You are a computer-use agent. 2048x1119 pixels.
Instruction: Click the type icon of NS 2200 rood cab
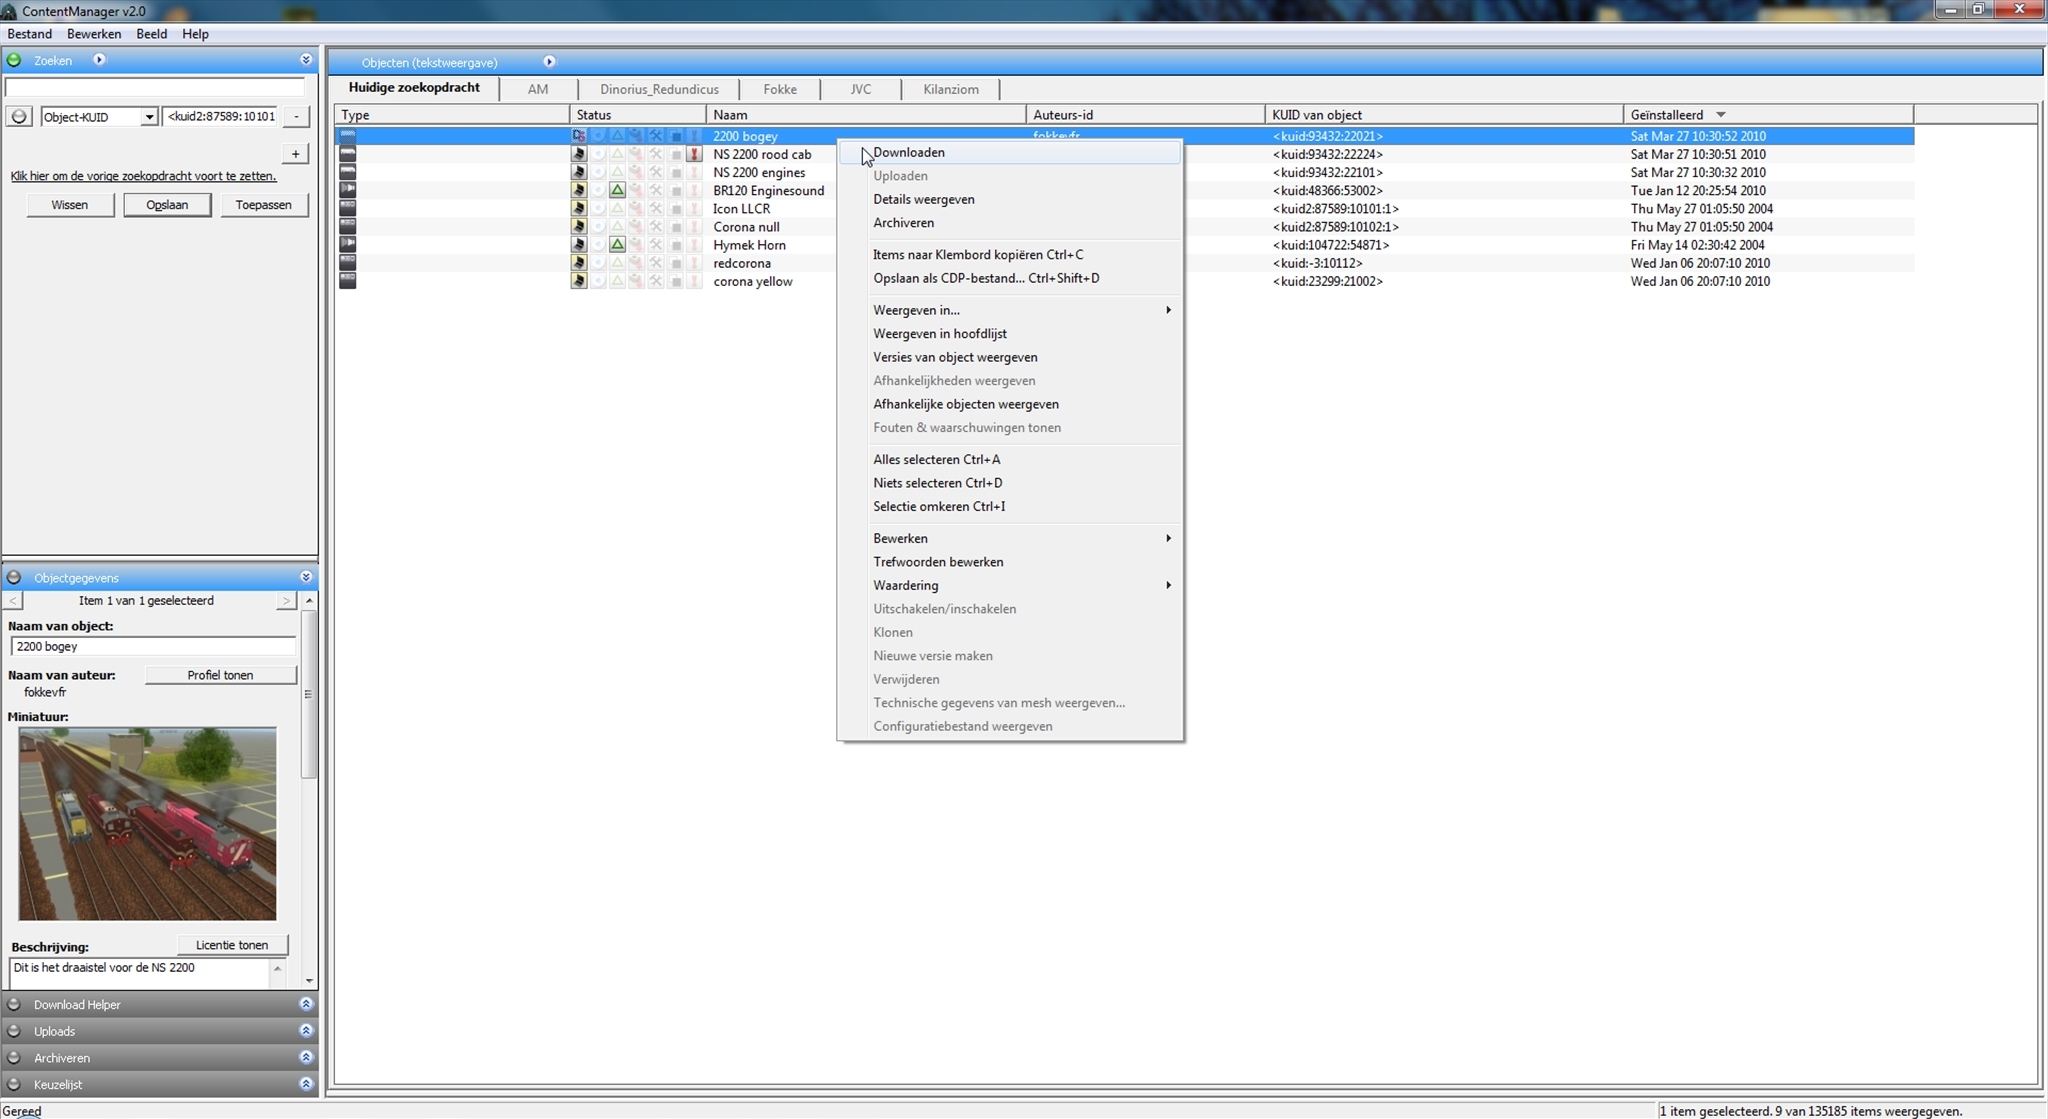click(x=347, y=154)
